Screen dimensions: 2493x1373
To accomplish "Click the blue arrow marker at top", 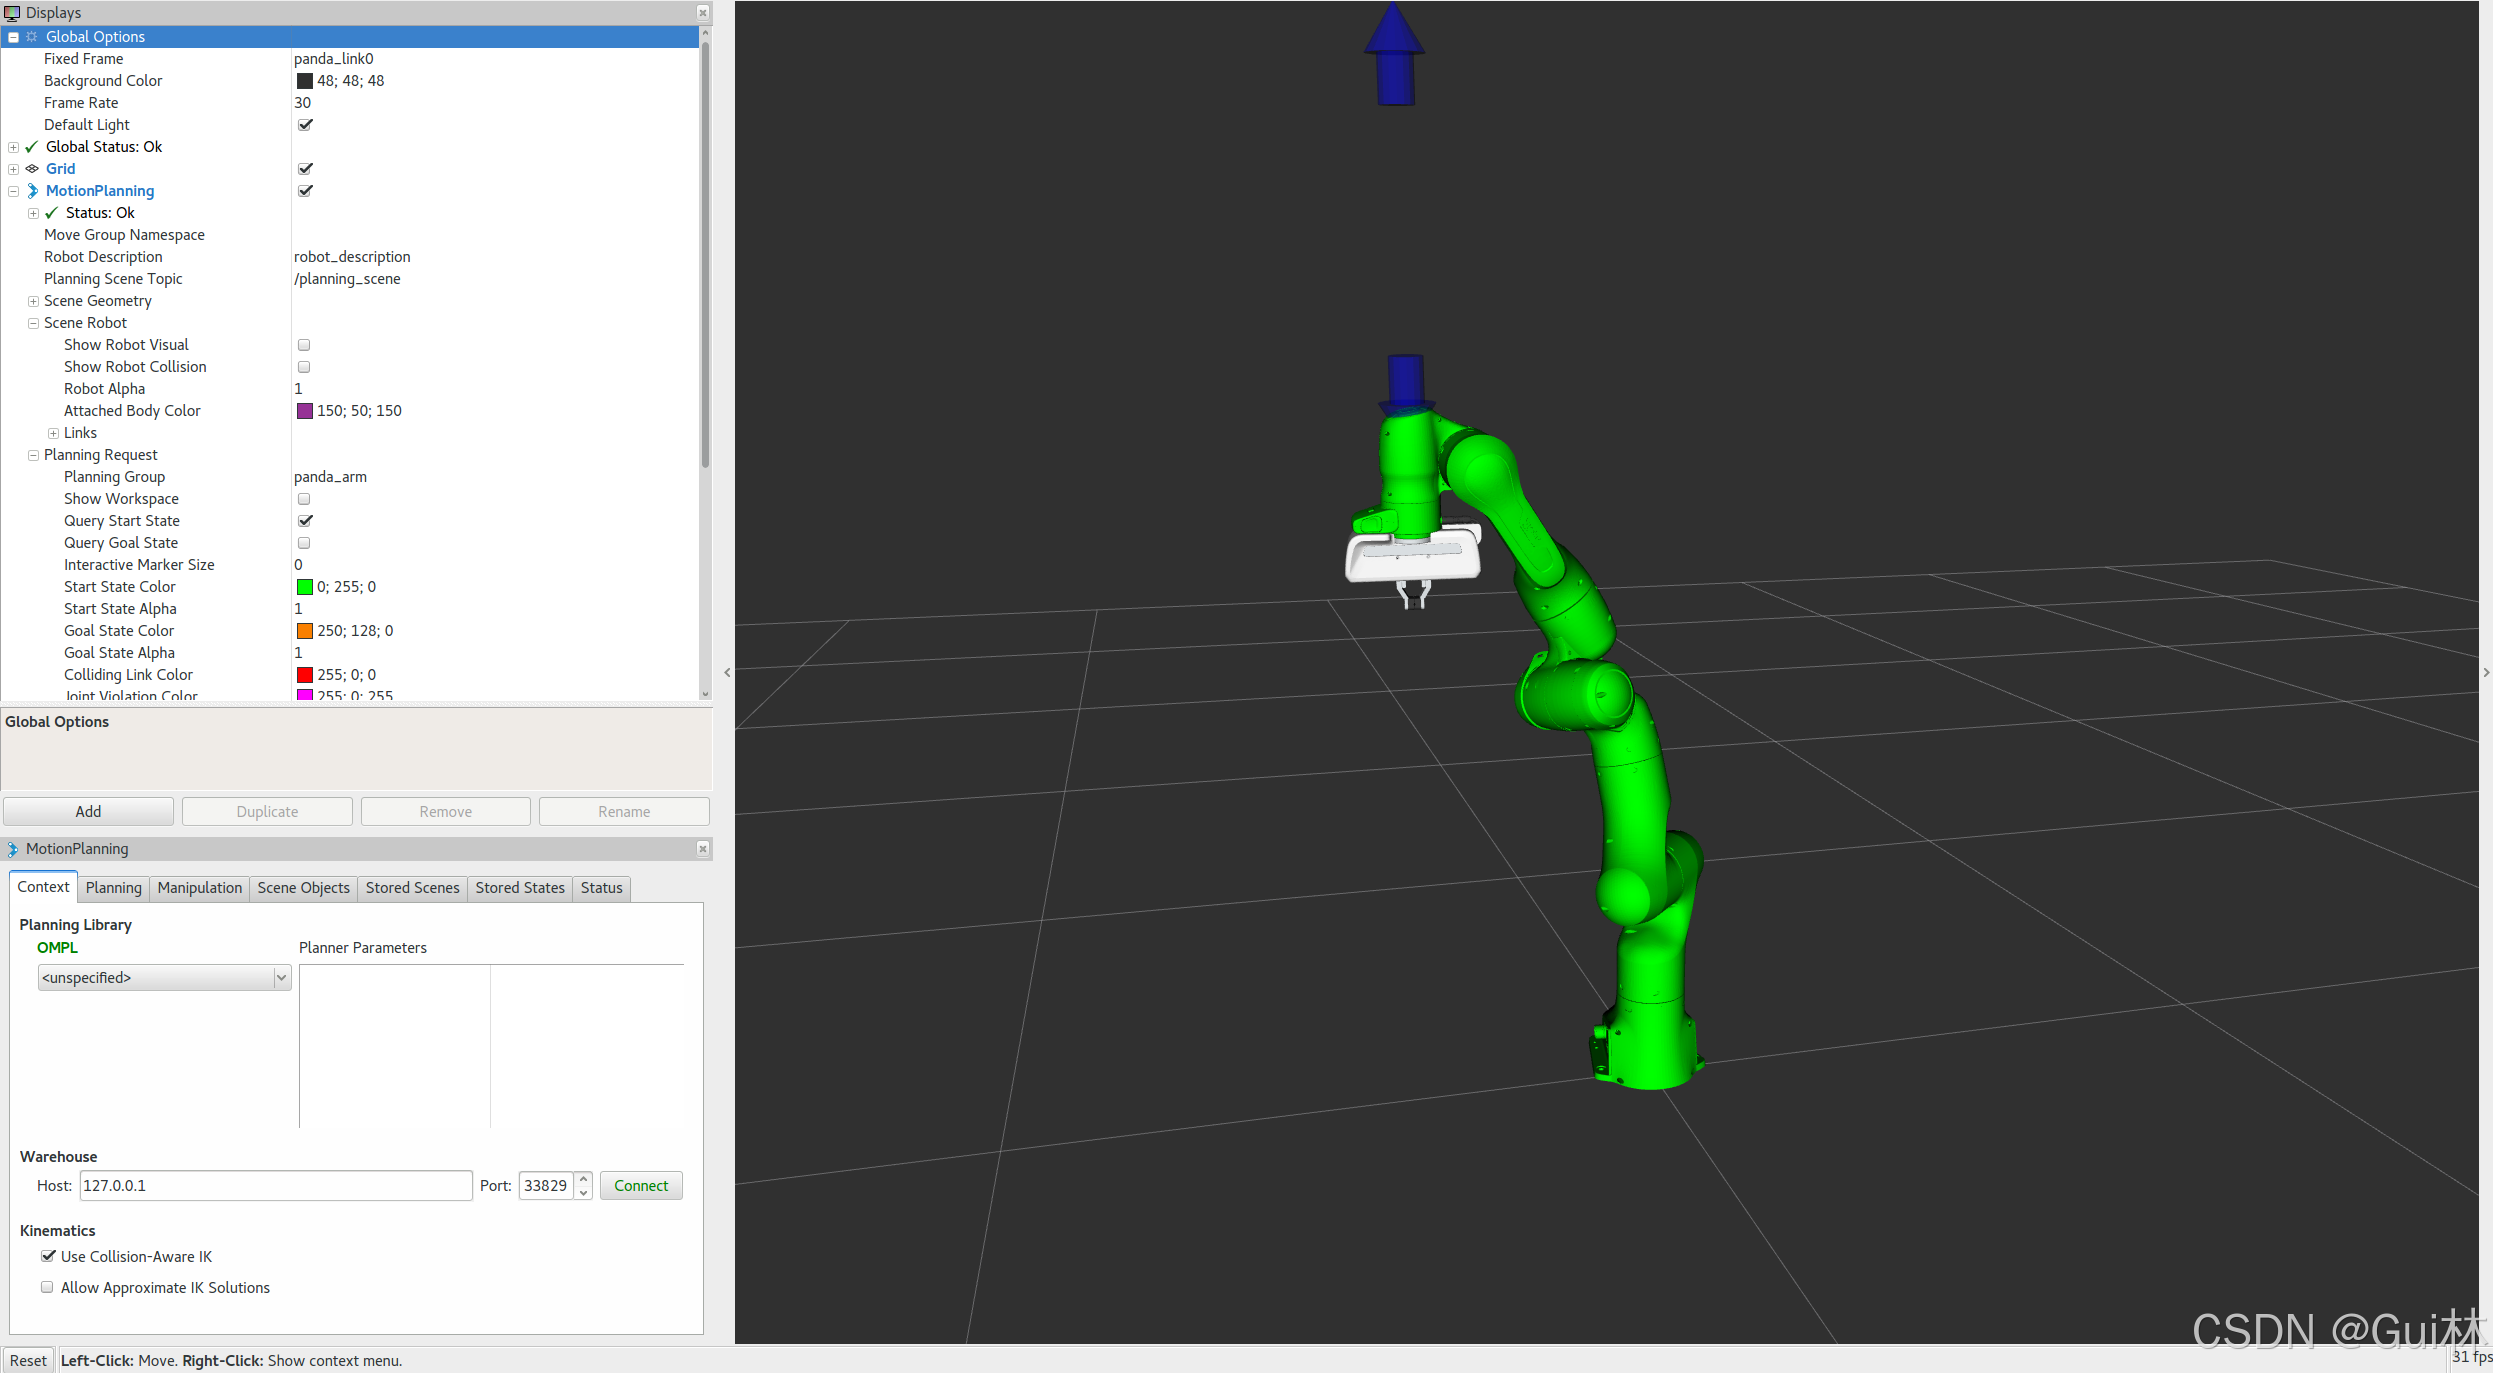I will point(1394,55).
